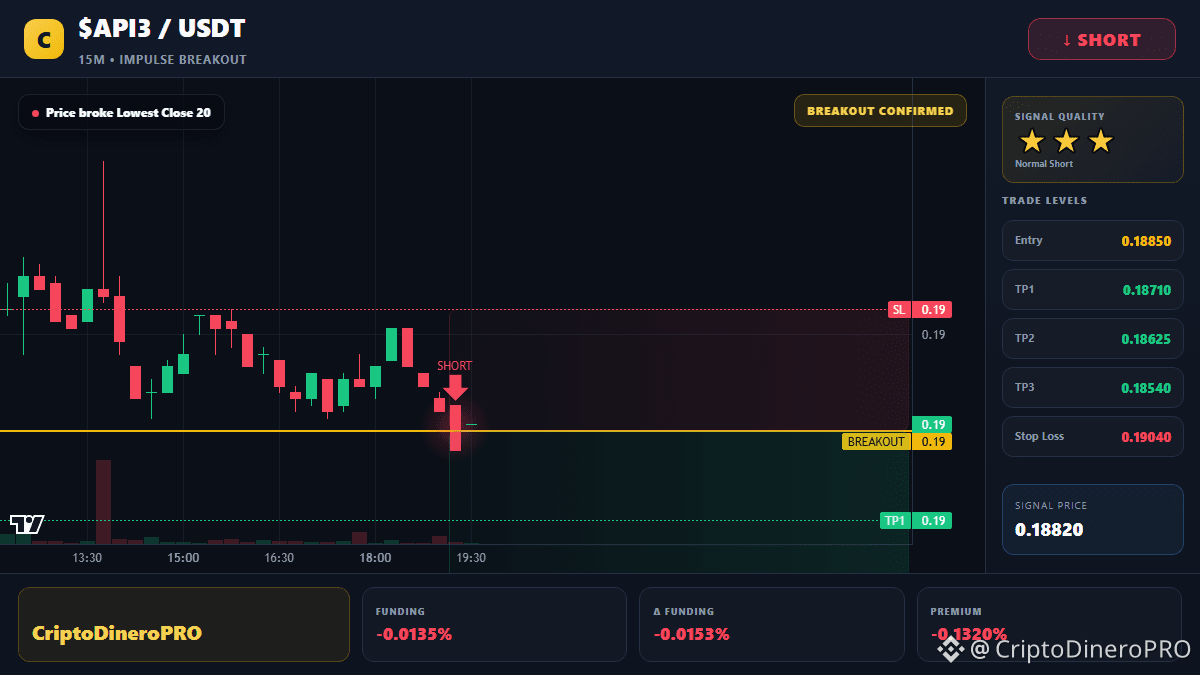Click the 18:00 time axis label
Viewport: 1200px width, 675px height.
tap(375, 558)
